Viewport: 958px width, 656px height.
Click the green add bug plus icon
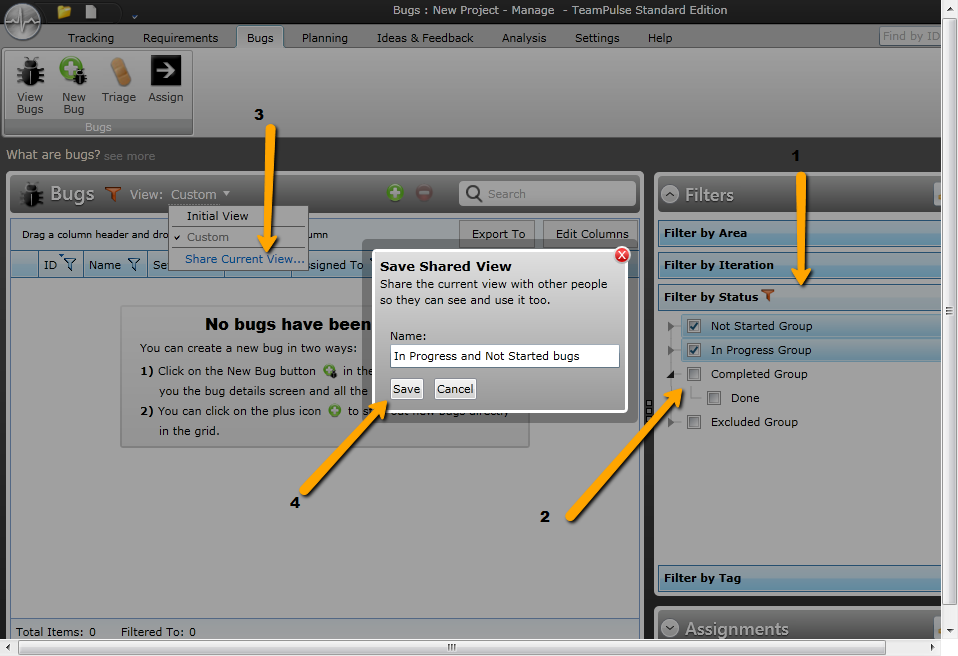(x=395, y=193)
